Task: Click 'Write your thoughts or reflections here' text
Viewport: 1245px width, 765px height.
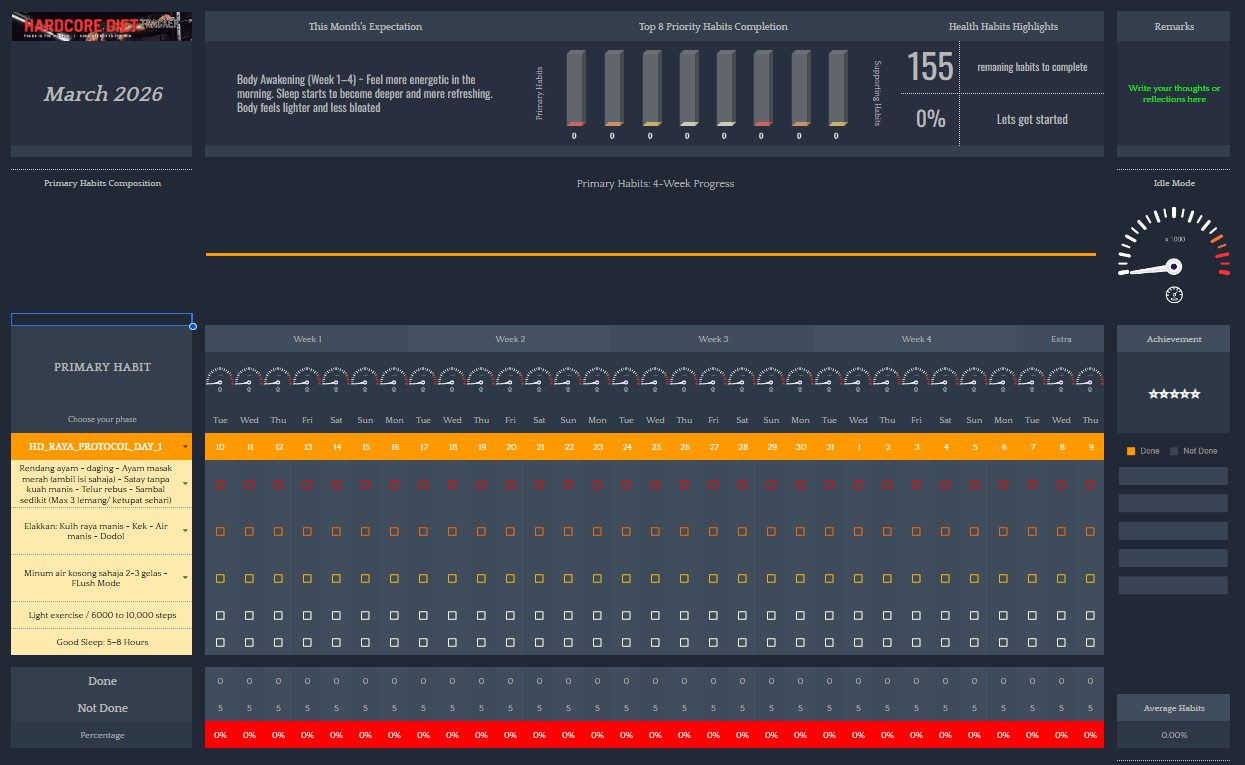Action: pos(1174,94)
